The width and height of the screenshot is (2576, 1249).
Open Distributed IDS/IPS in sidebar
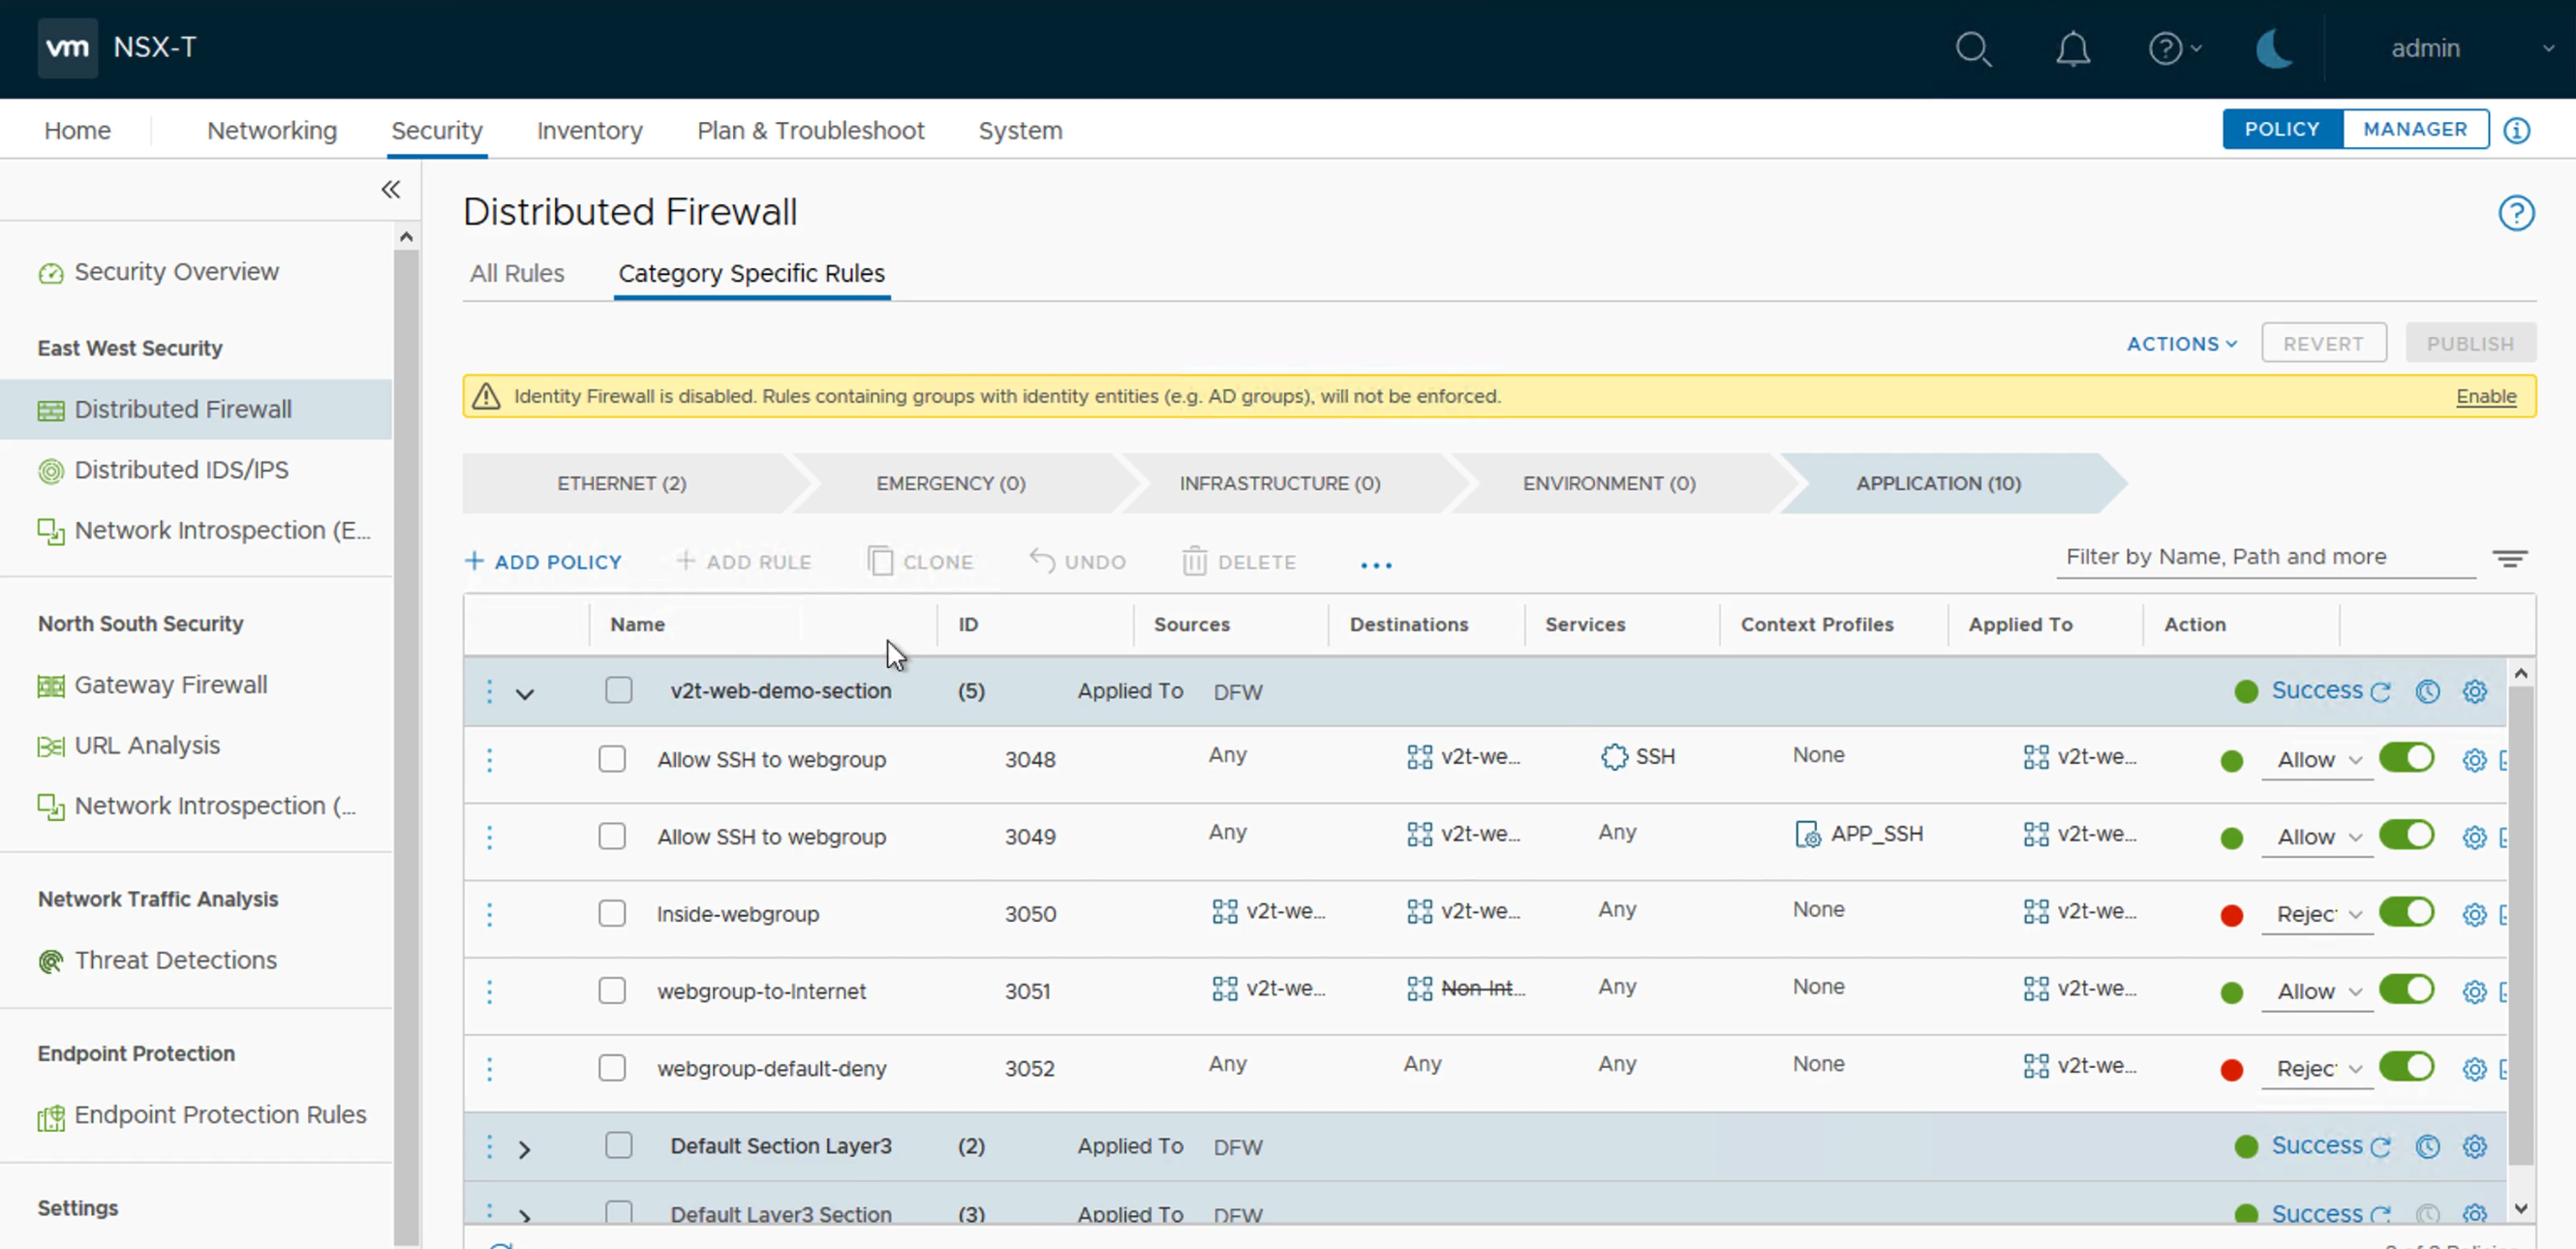tap(181, 470)
